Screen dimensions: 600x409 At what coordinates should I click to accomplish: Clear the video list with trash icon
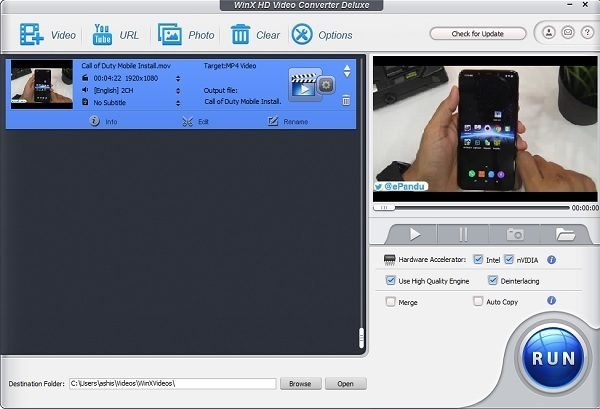point(255,35)
